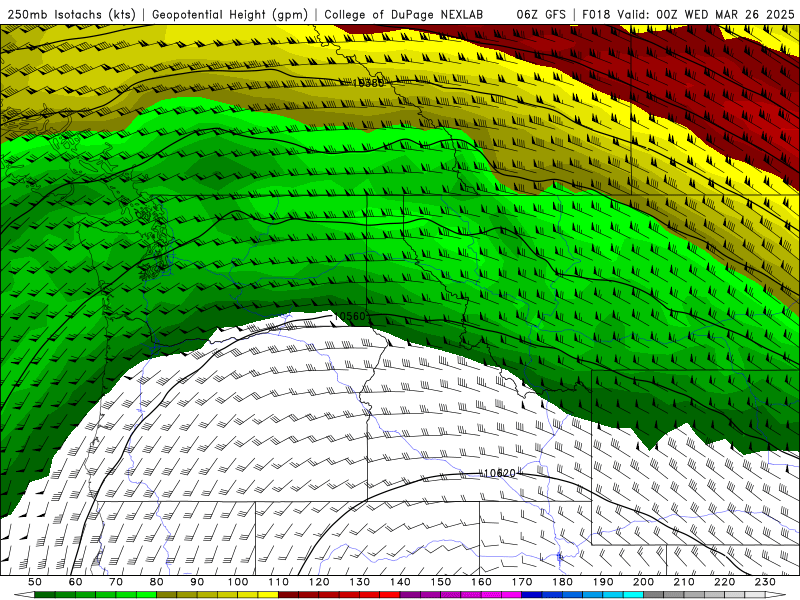Click the 150 value on the color scale
Screen dimensions: 800x600
(440, 582)
